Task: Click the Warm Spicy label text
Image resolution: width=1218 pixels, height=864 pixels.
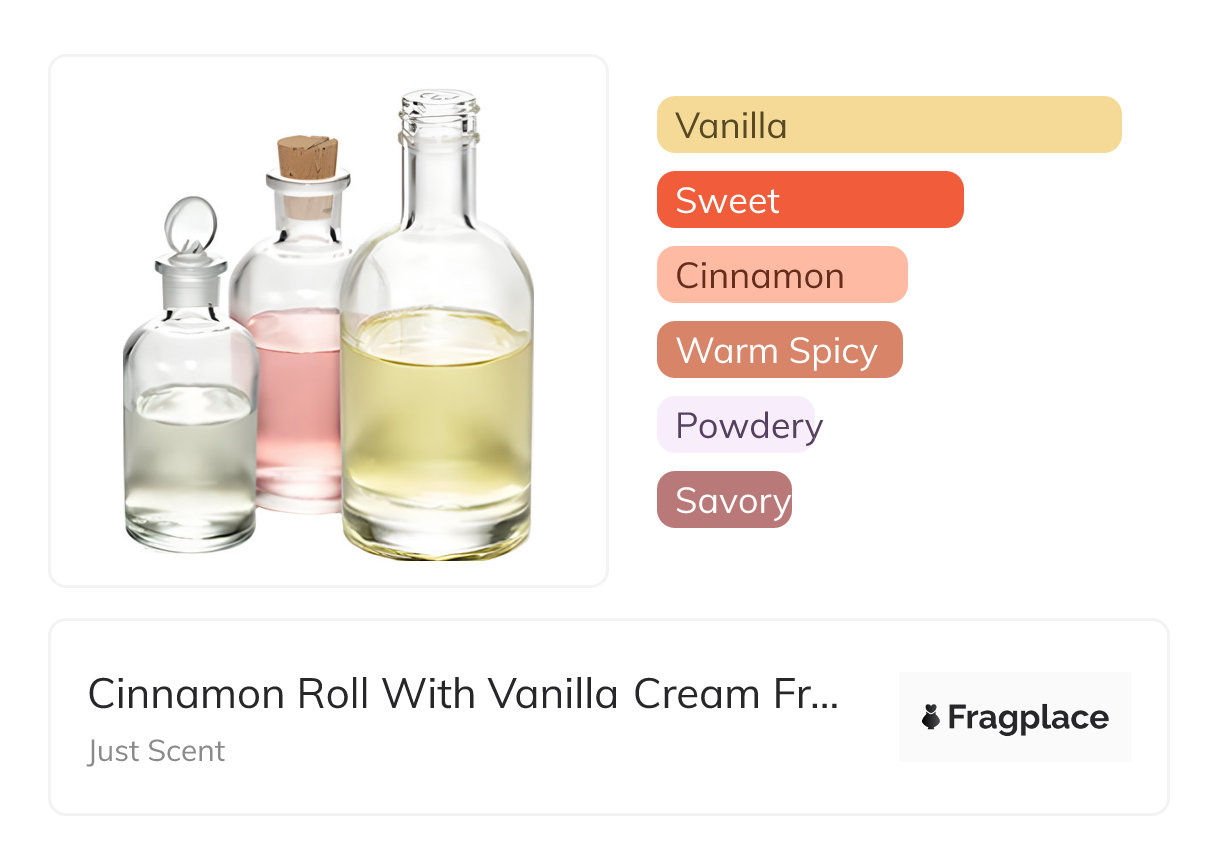Action: 777,351
